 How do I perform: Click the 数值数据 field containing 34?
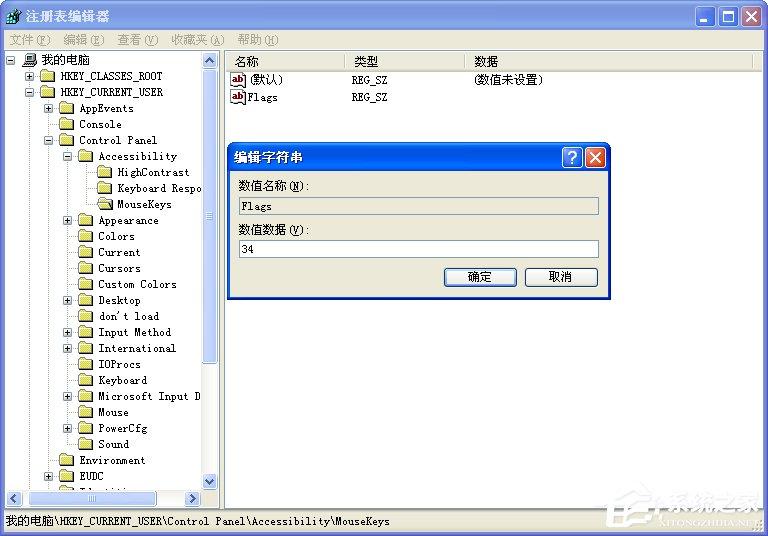(x=419, y=249)
